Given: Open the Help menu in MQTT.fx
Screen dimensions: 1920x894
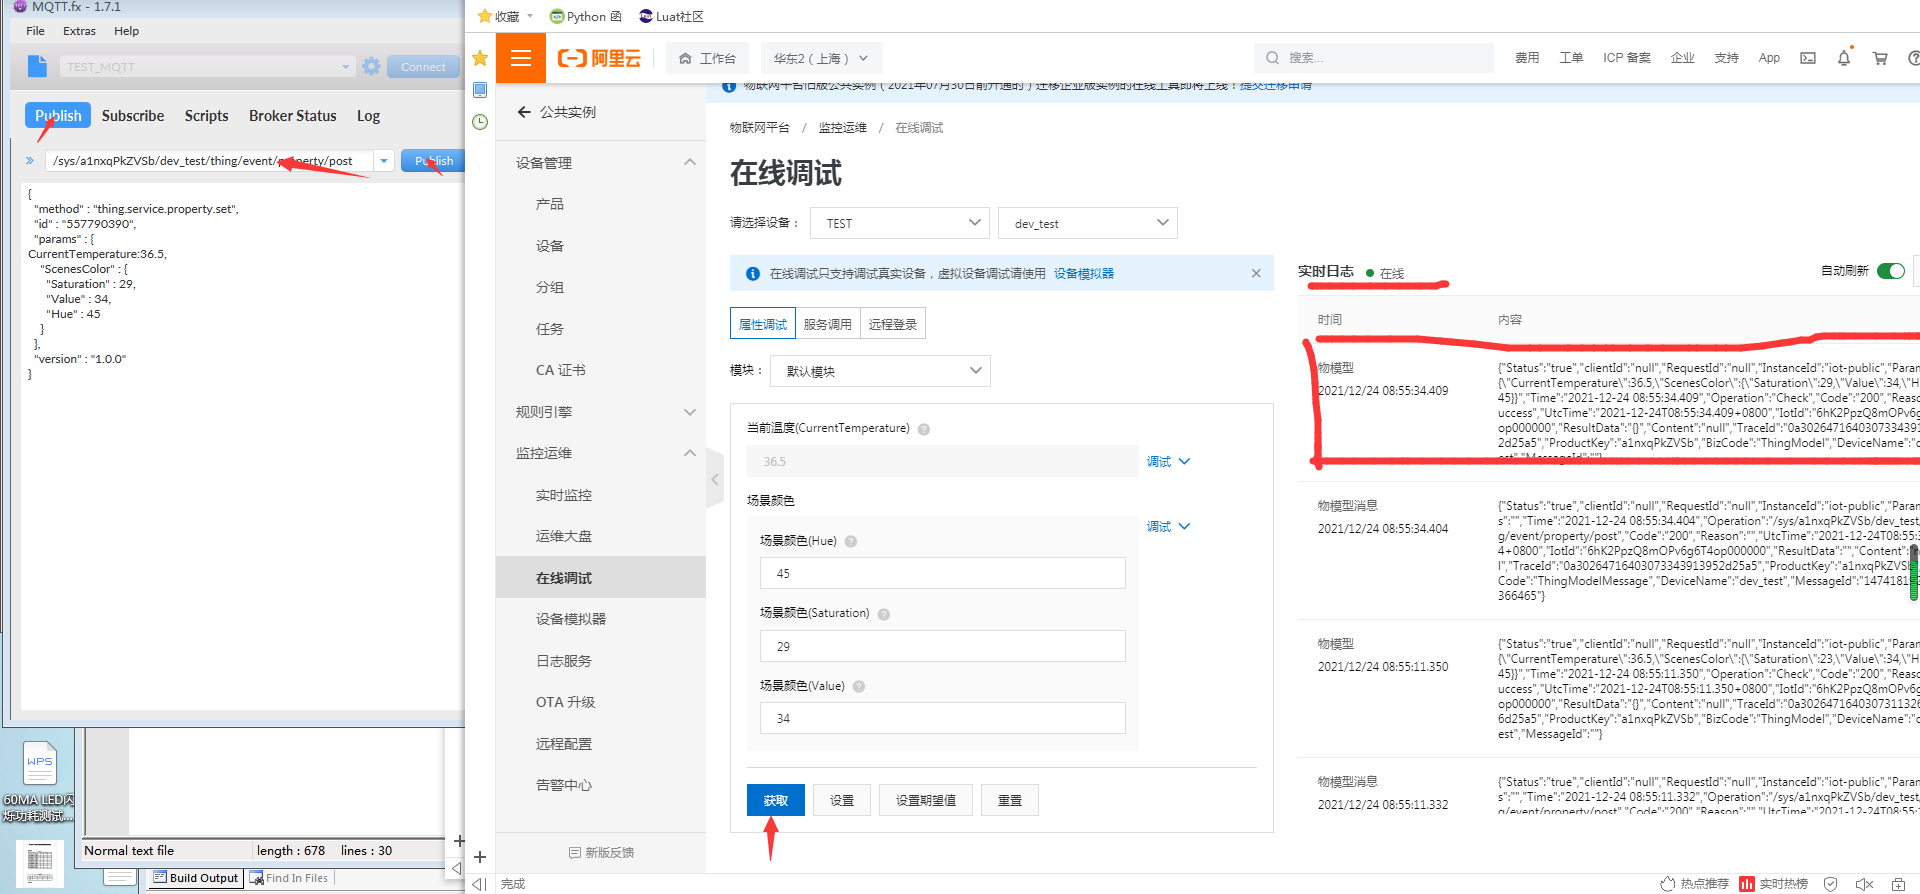Looking at the screenshot, I should pyautogui.click(x=126, y=31).
